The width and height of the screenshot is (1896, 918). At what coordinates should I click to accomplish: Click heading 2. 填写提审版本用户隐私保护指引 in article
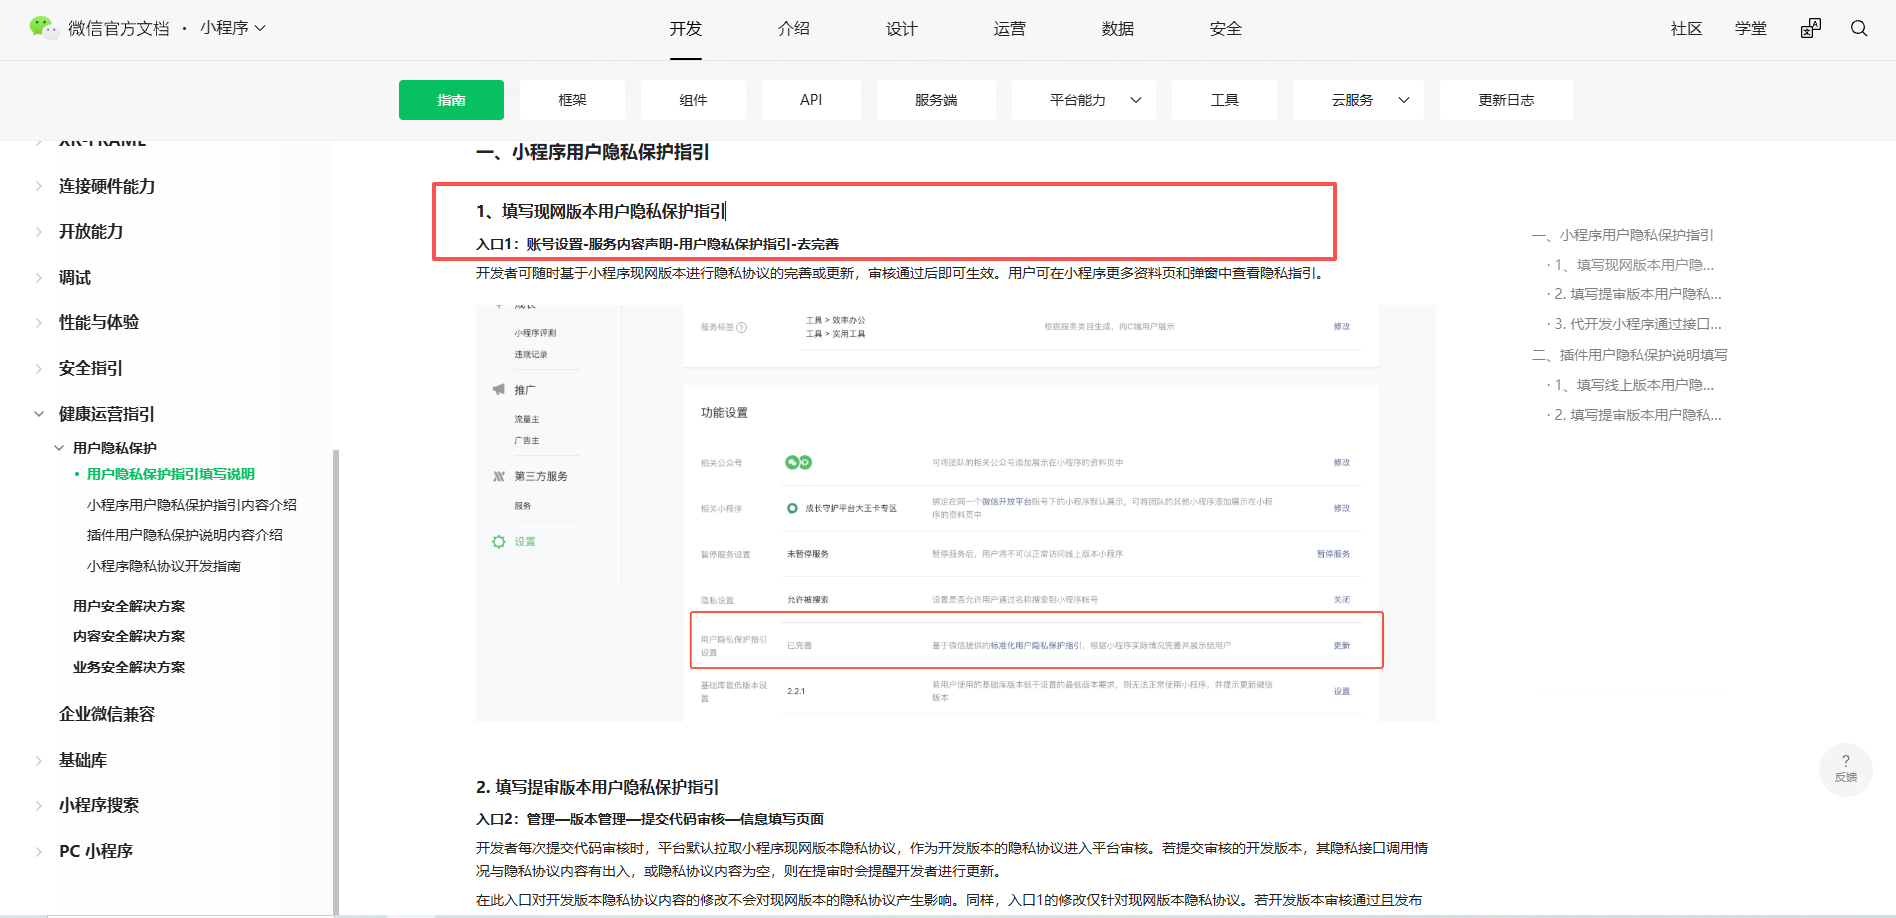click(598, 787)
